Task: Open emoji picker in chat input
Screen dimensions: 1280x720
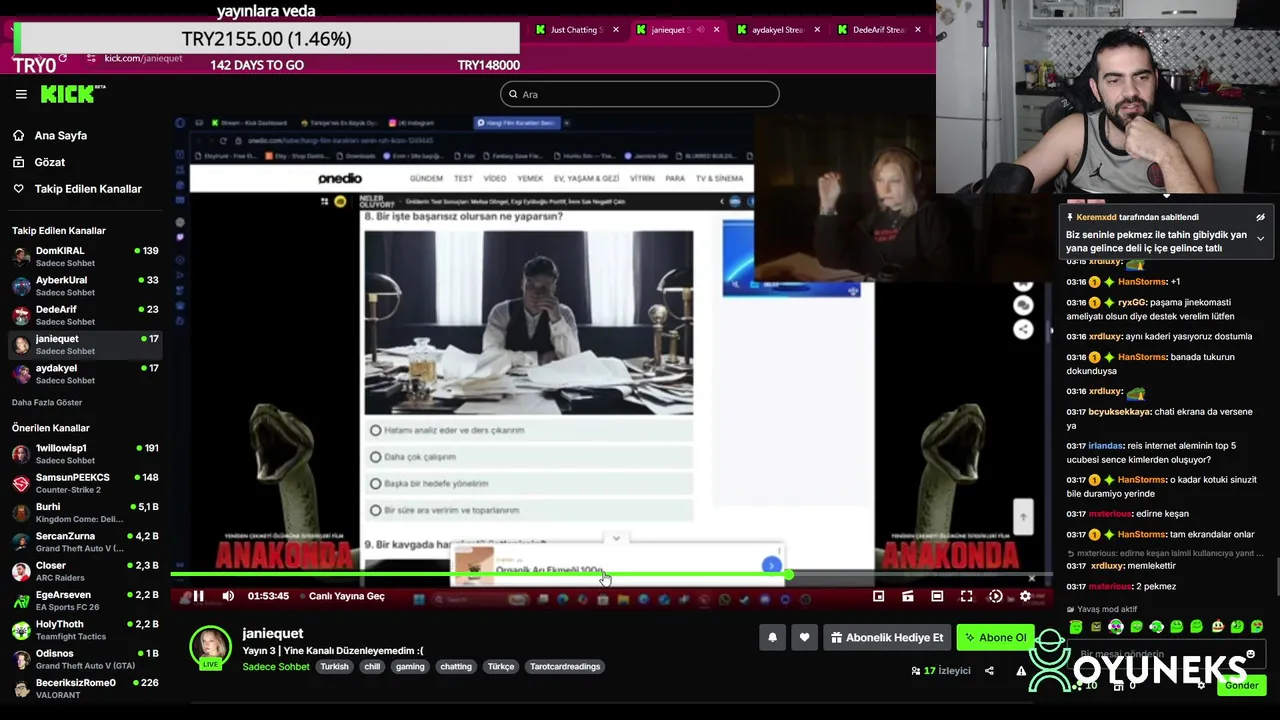Action: tap(1250, 655)
